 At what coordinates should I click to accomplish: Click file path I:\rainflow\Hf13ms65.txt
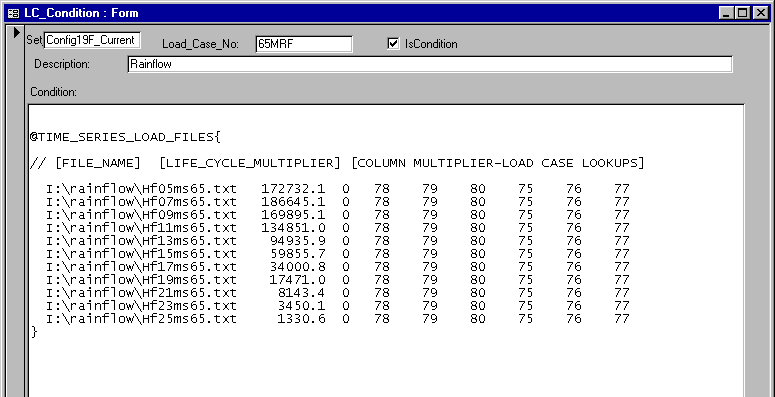141,241
